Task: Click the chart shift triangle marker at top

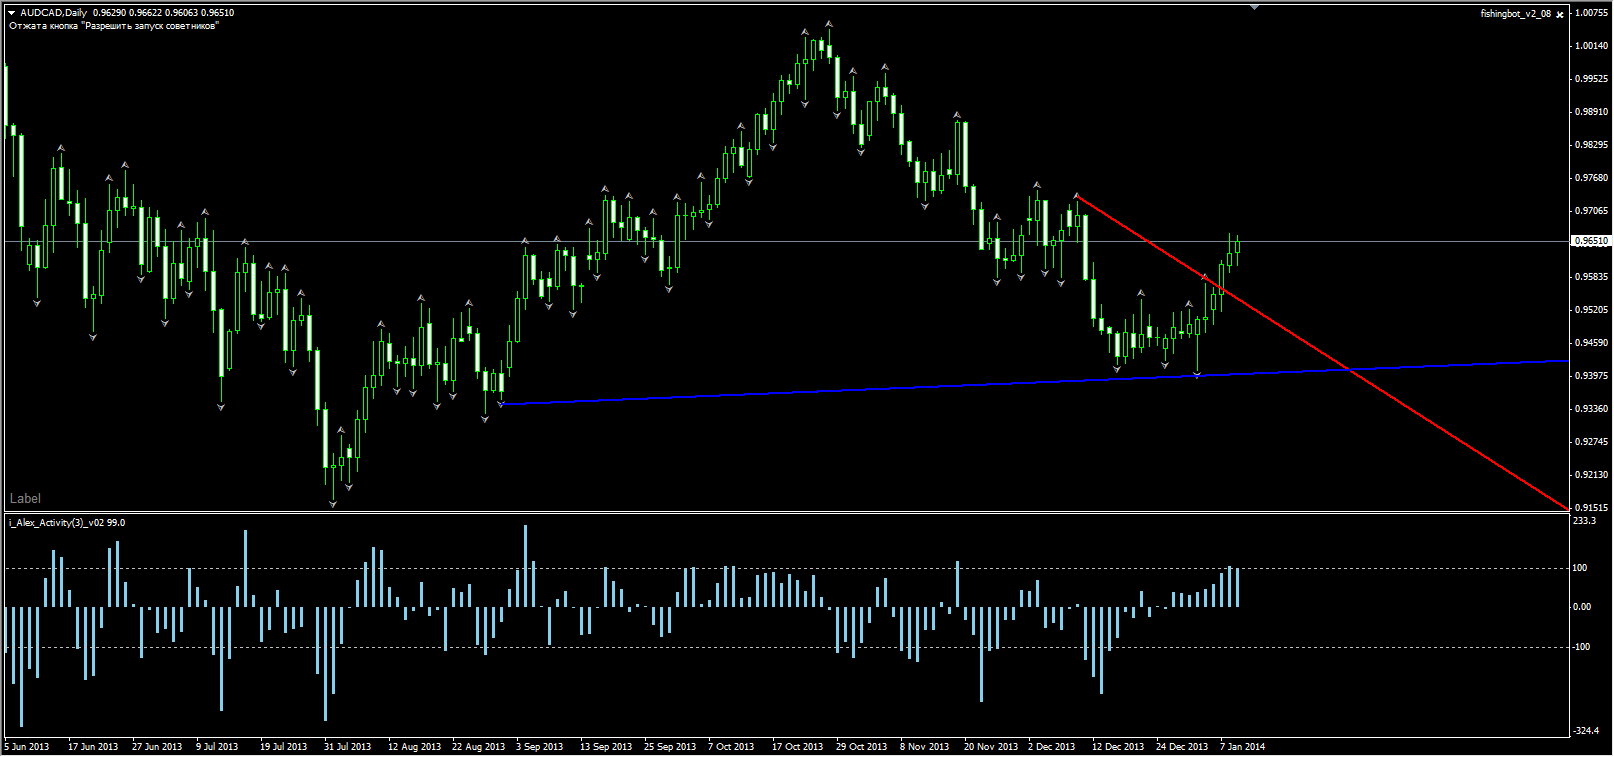Action: (1254, 7)
